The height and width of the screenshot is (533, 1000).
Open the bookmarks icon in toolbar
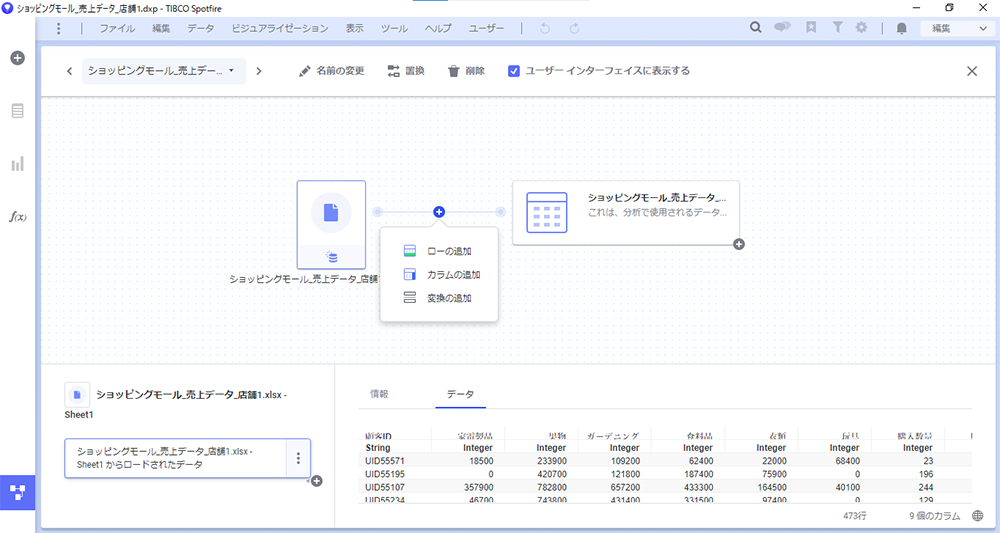point(811,27)
